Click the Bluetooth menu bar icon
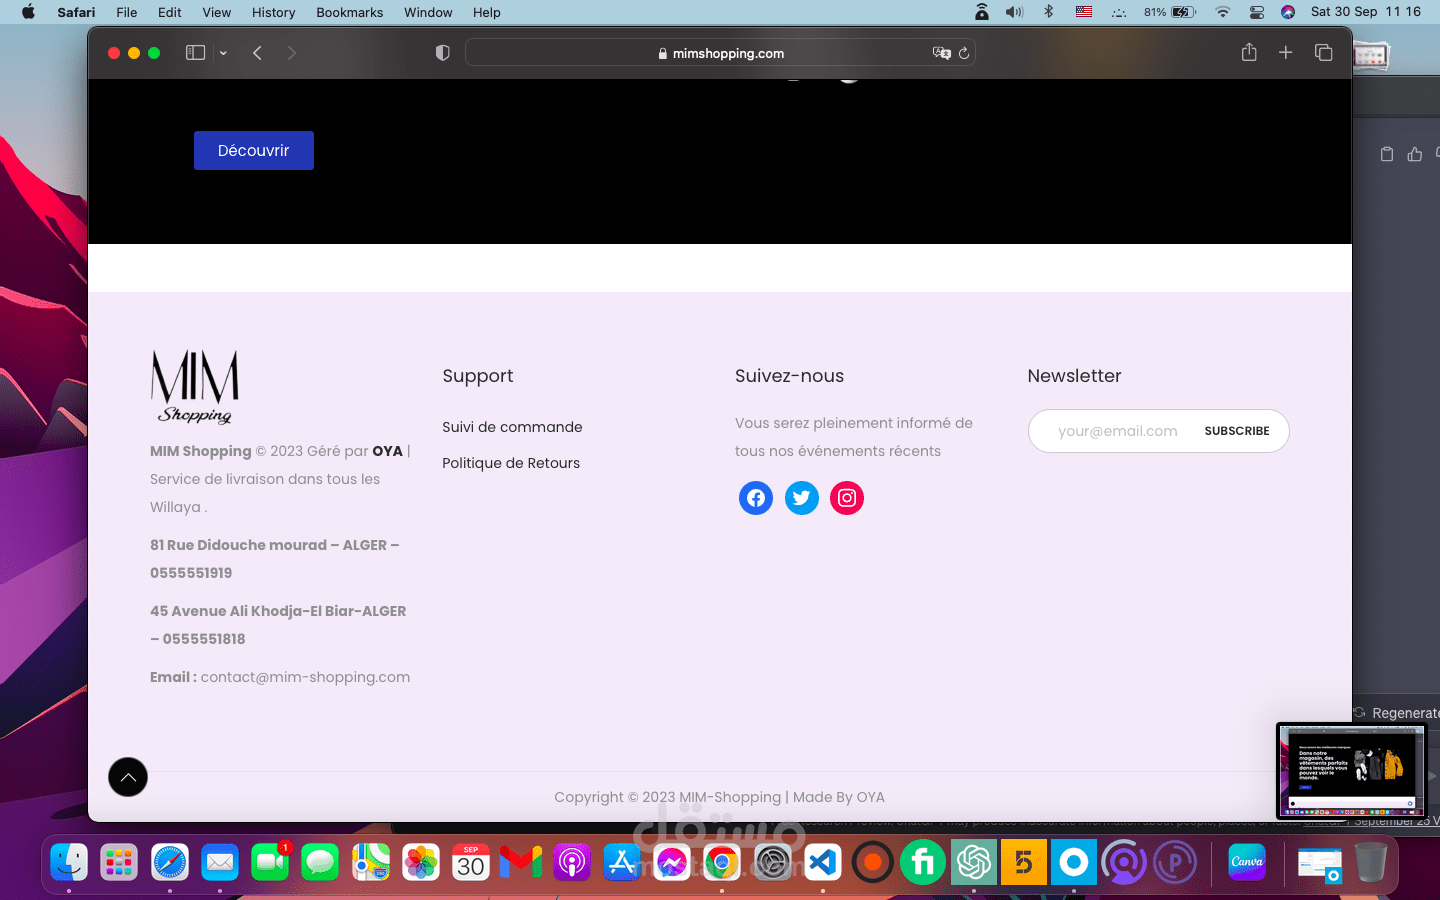 1049,12
